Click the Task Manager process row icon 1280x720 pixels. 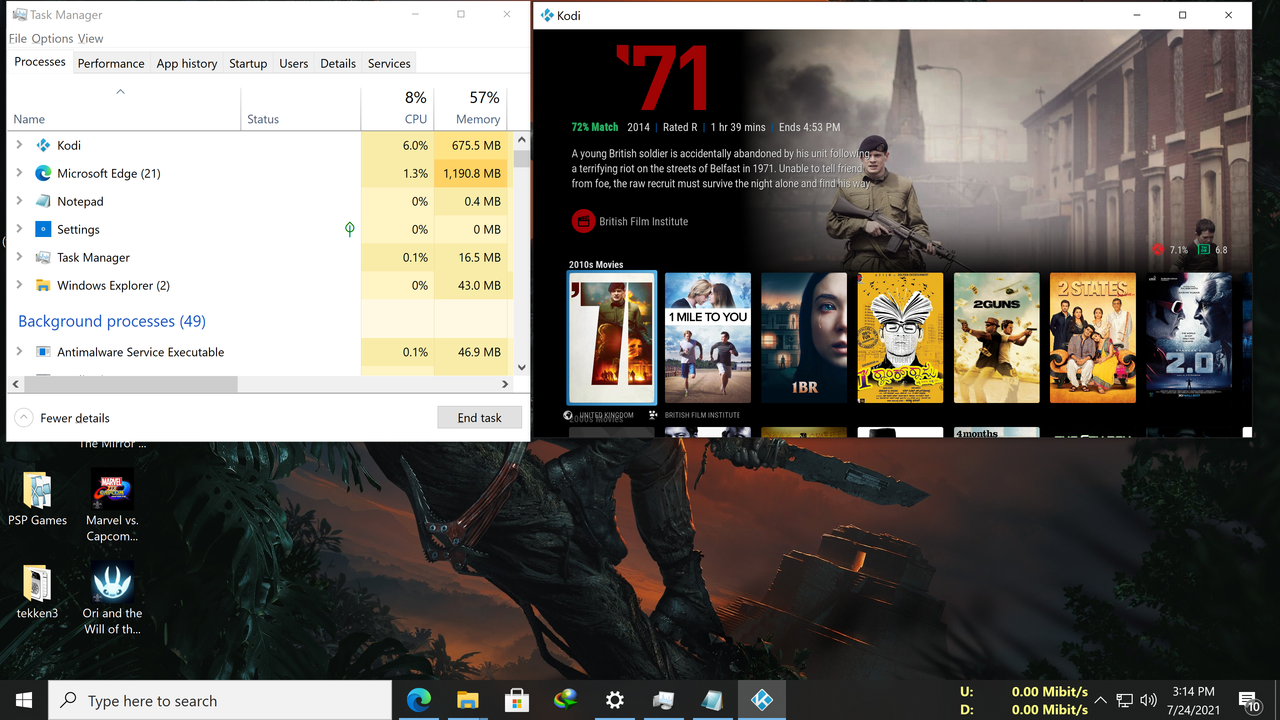tap(43, 257)
